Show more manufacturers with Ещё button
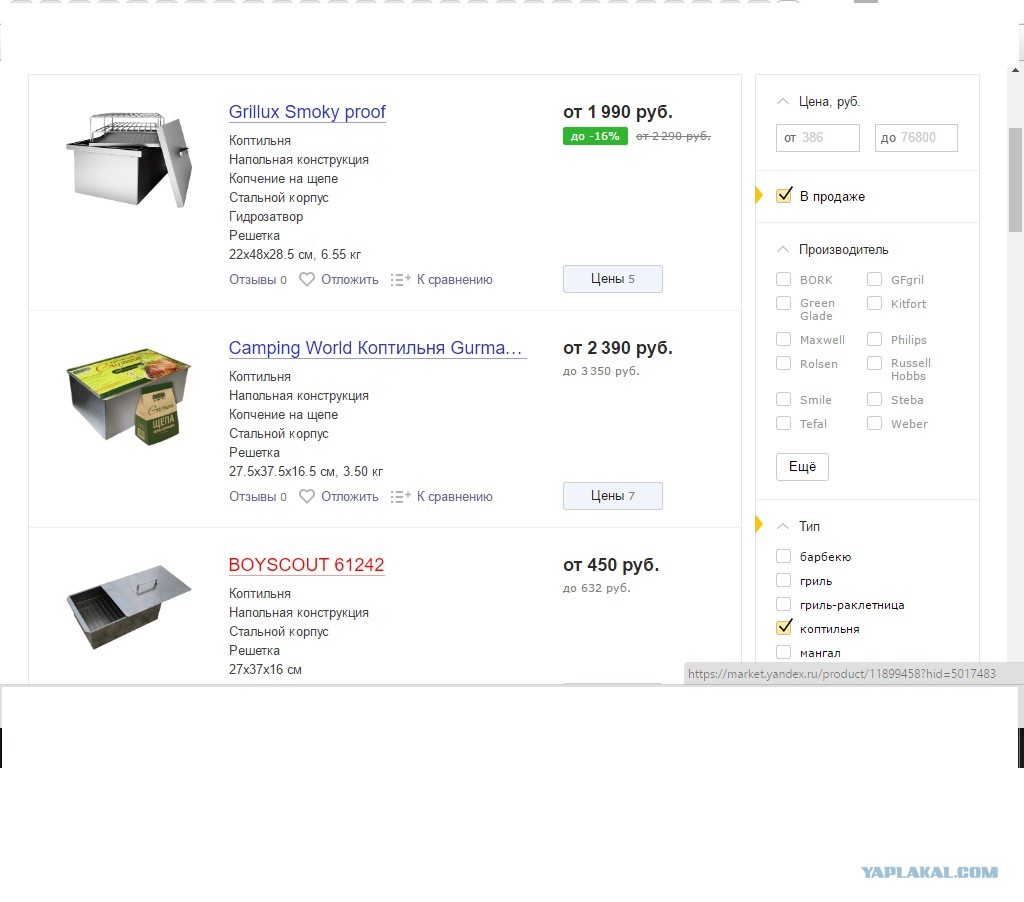The image size is (1024, 902). click(802, 466)
